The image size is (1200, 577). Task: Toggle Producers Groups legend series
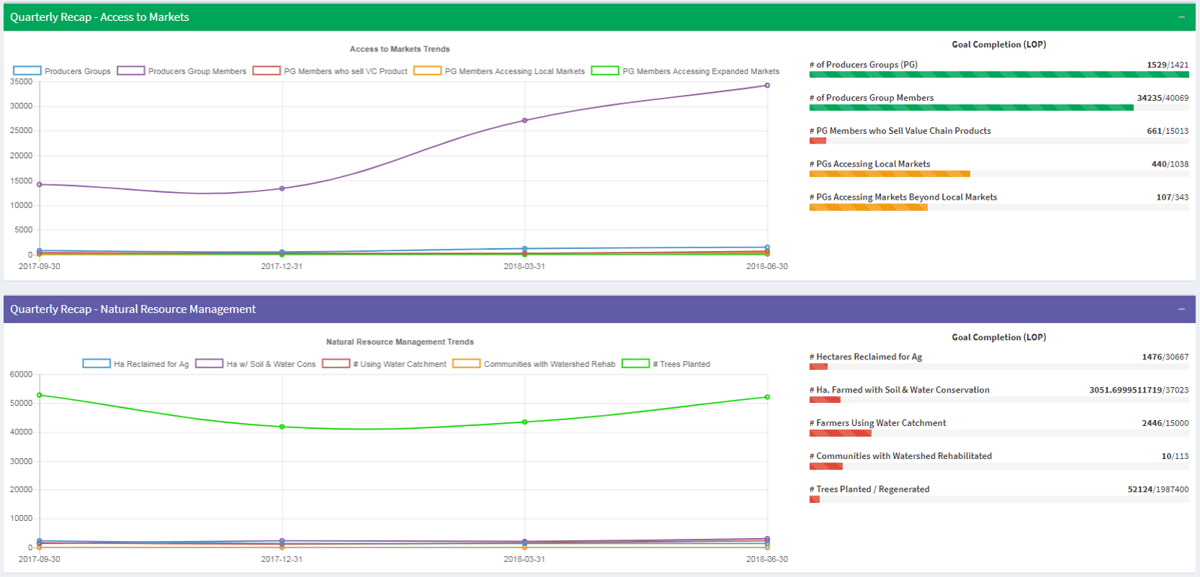point(63,72)
